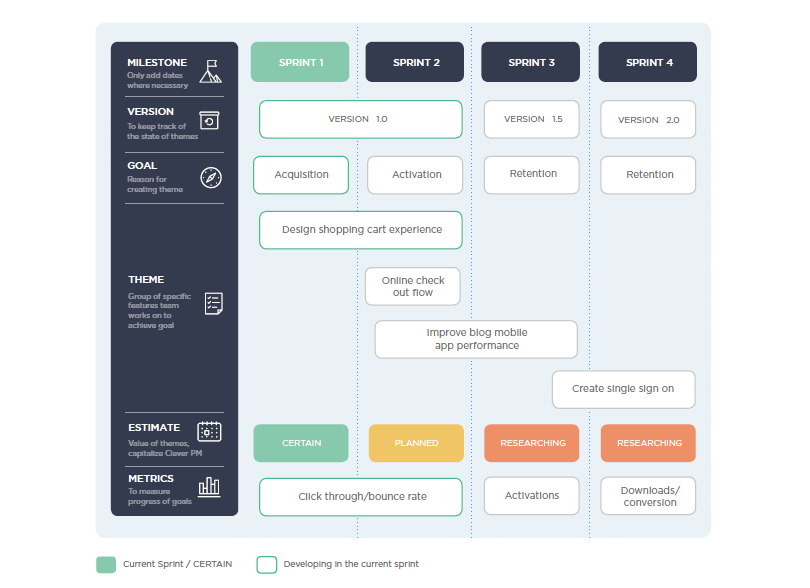810x588 pixels.
Task: Click the ESTIMATE row label
Action: 154,428
